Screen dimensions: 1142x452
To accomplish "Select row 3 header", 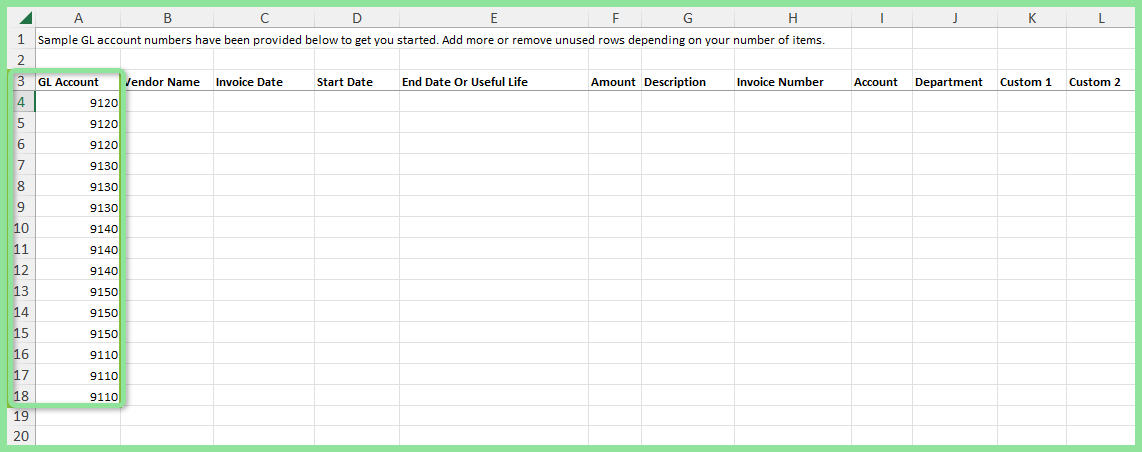I will tap(21, 82).
